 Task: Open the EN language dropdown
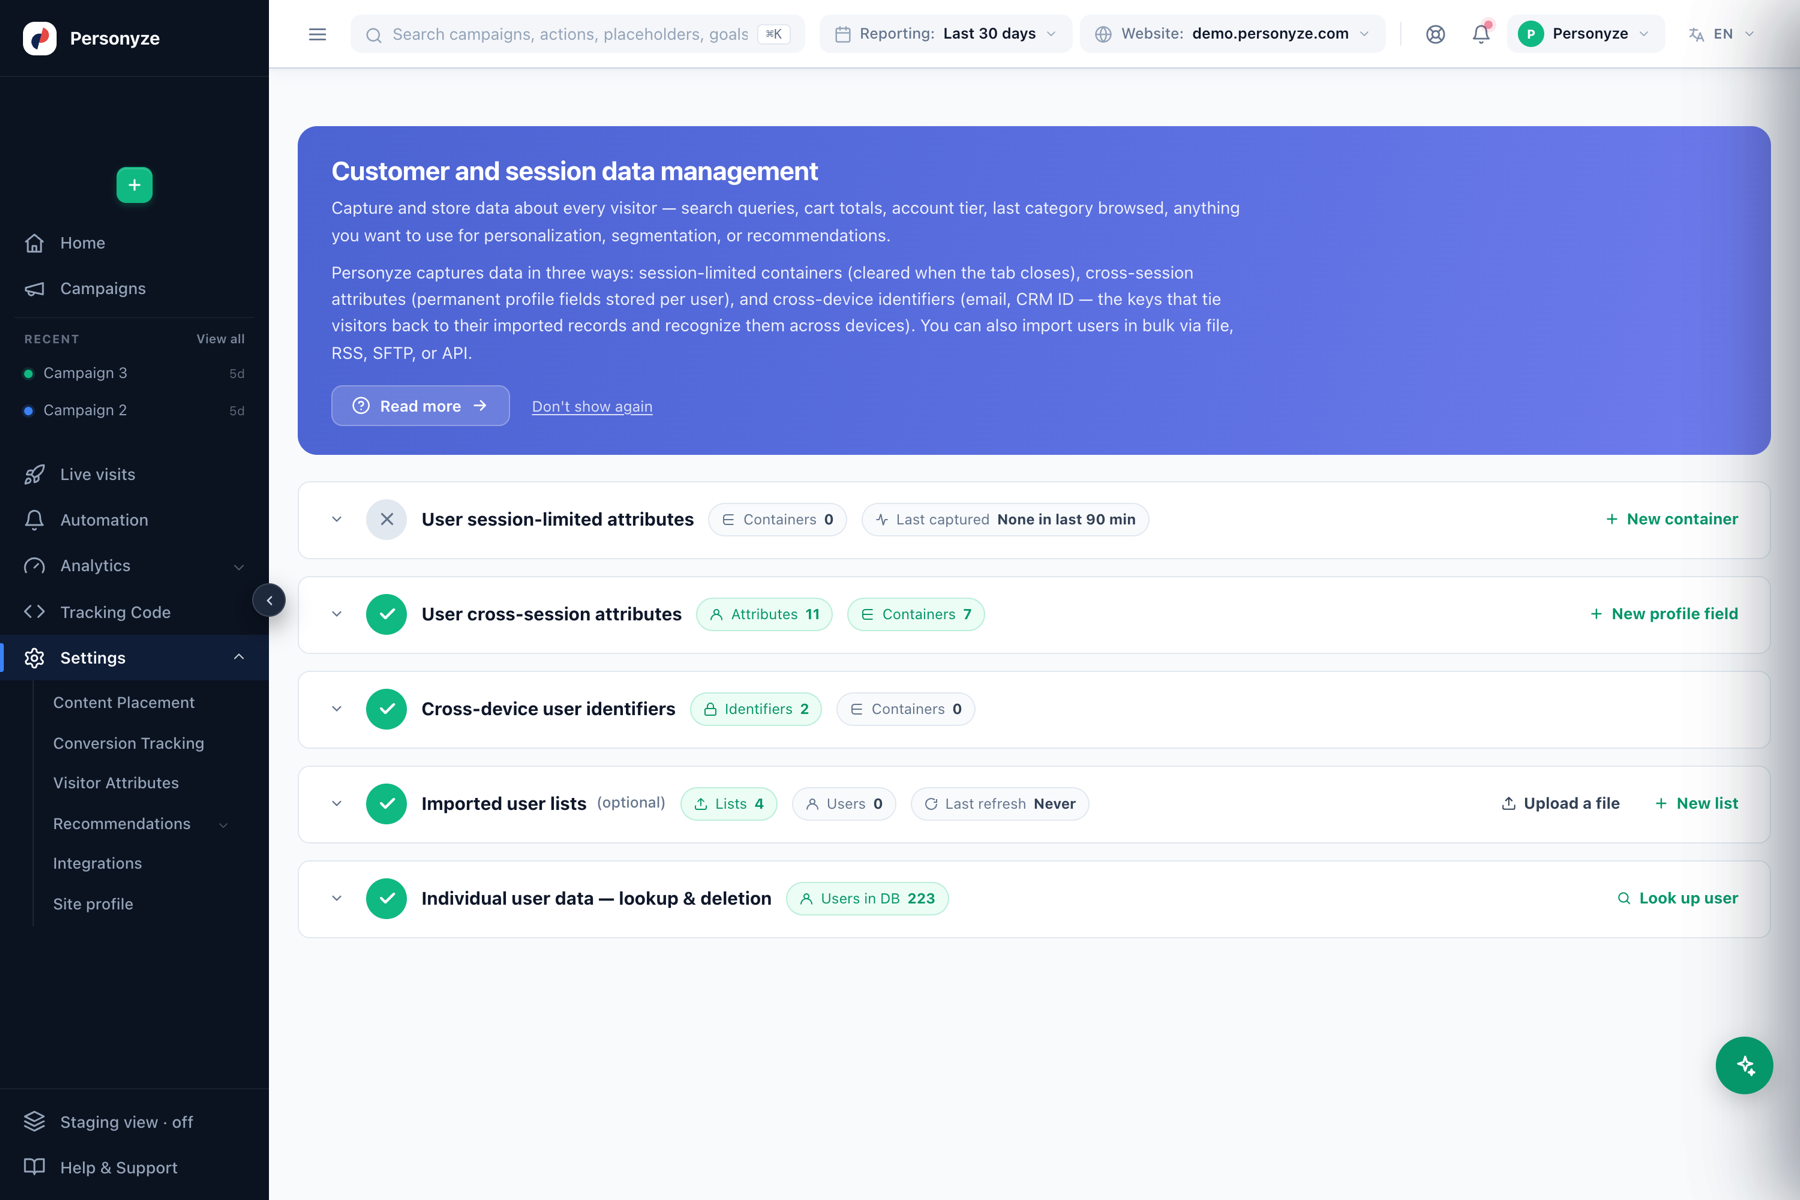click(x=1722, y=34)
